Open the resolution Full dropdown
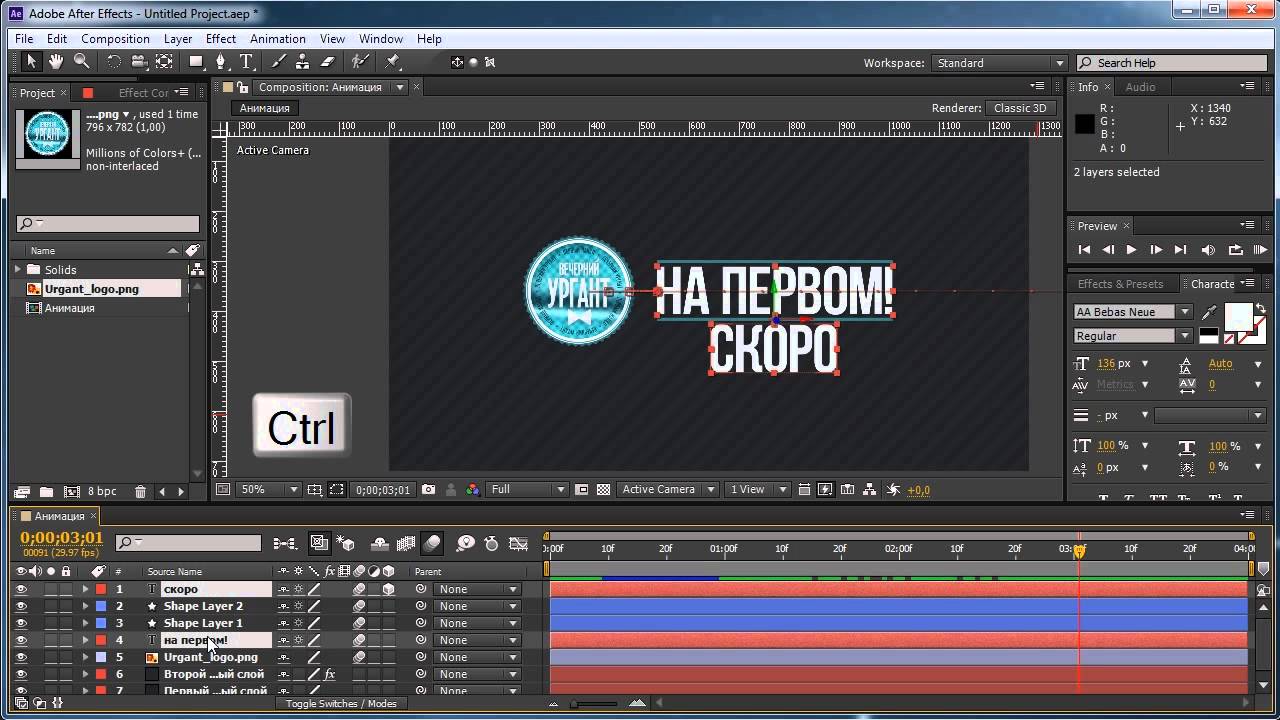The height and width of the screenshot is (720, 1280). 527,490
